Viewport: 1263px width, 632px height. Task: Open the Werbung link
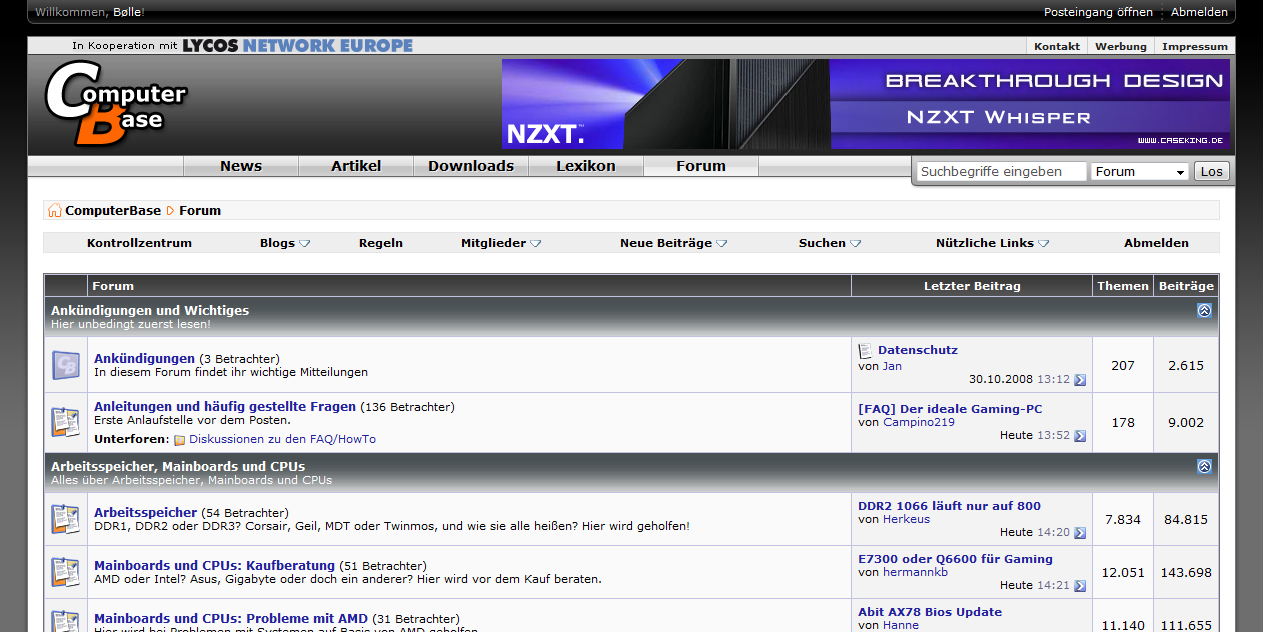(x=1121, y=46)
